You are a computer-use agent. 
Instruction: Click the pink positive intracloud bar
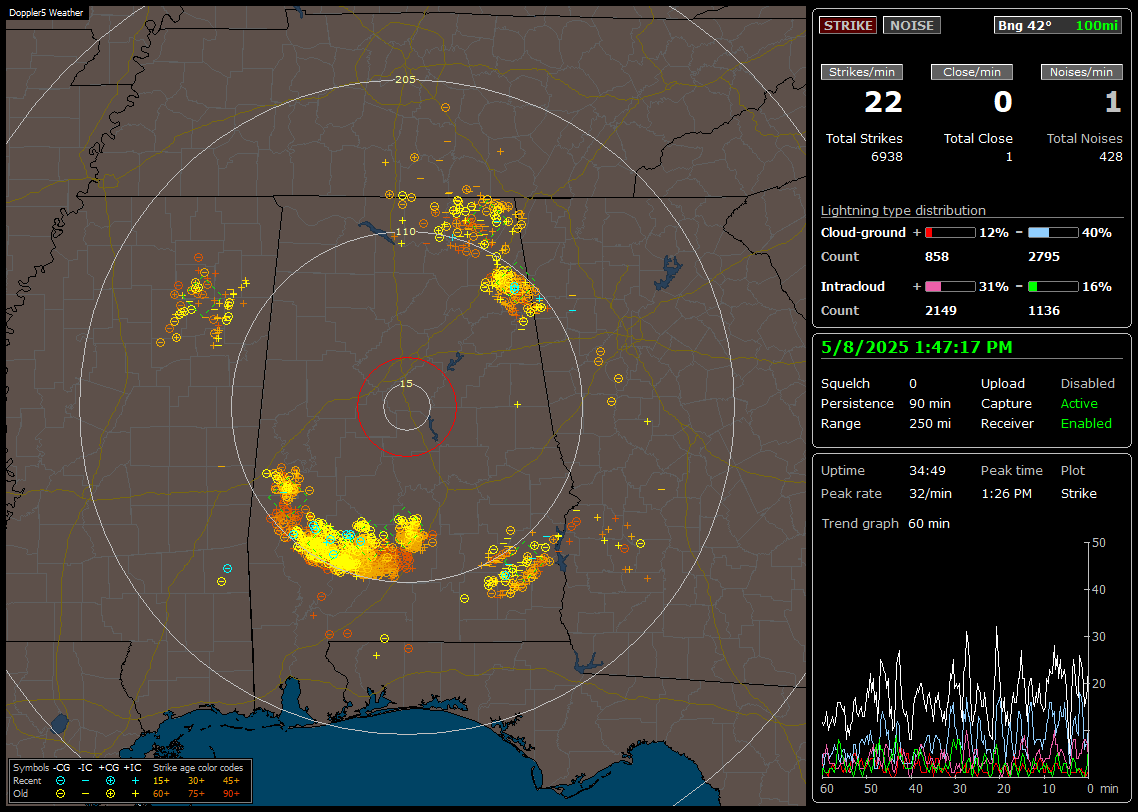point(950,287)
